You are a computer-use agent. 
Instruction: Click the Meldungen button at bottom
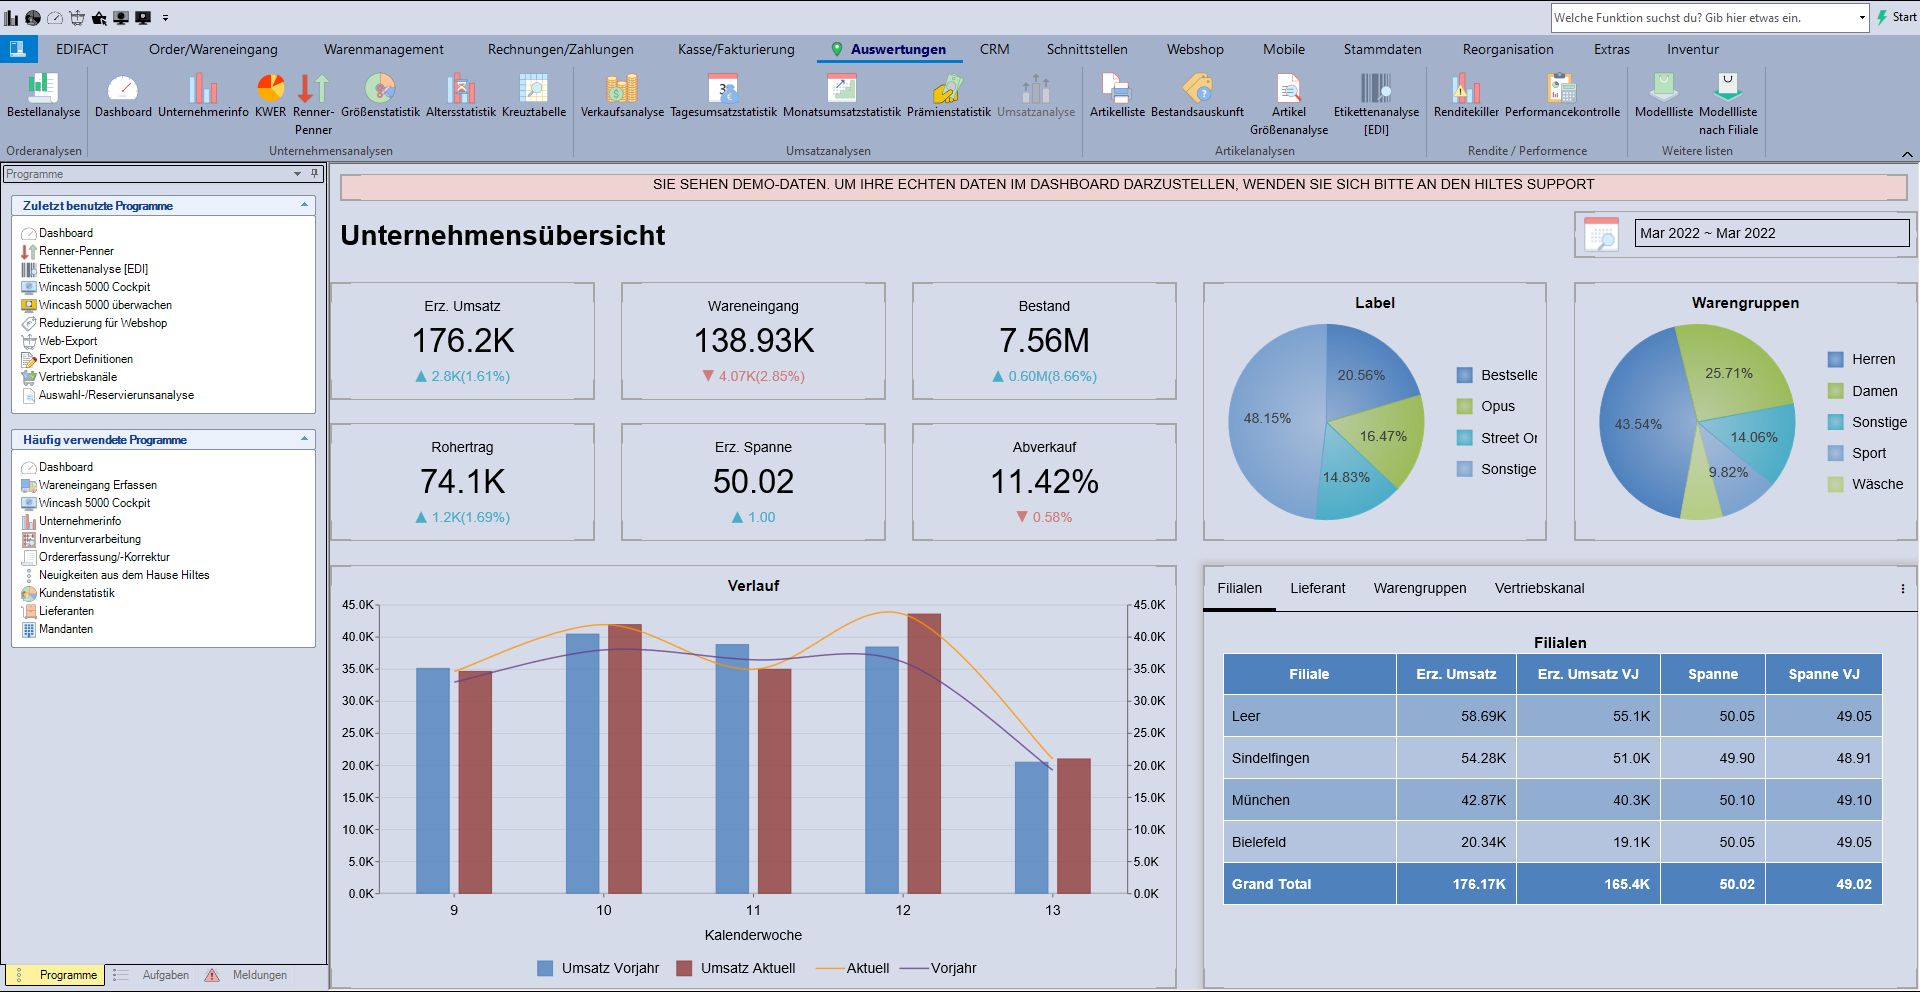pos(259,975)
